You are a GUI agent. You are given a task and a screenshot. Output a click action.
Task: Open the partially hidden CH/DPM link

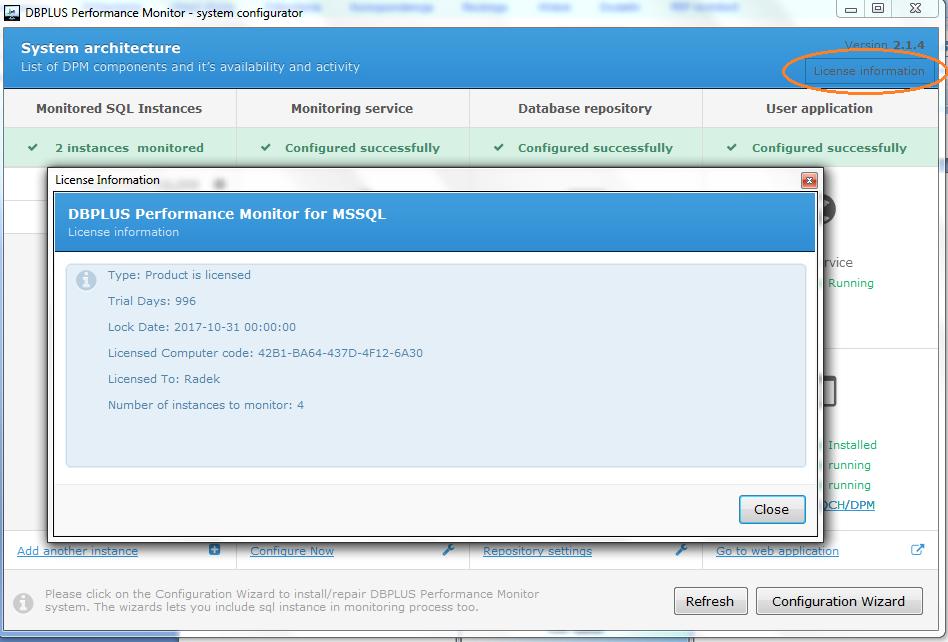coord(849,505)
